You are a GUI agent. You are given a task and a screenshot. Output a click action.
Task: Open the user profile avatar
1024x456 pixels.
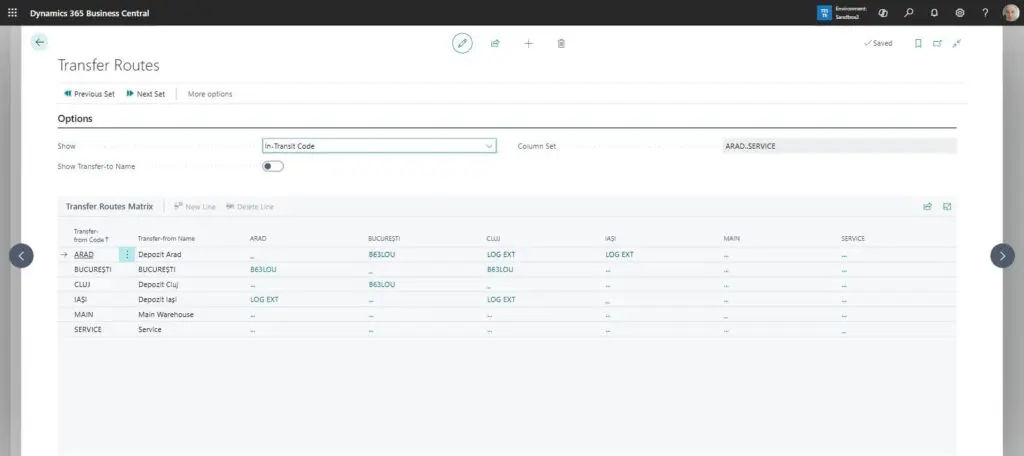pos(1010,12)
